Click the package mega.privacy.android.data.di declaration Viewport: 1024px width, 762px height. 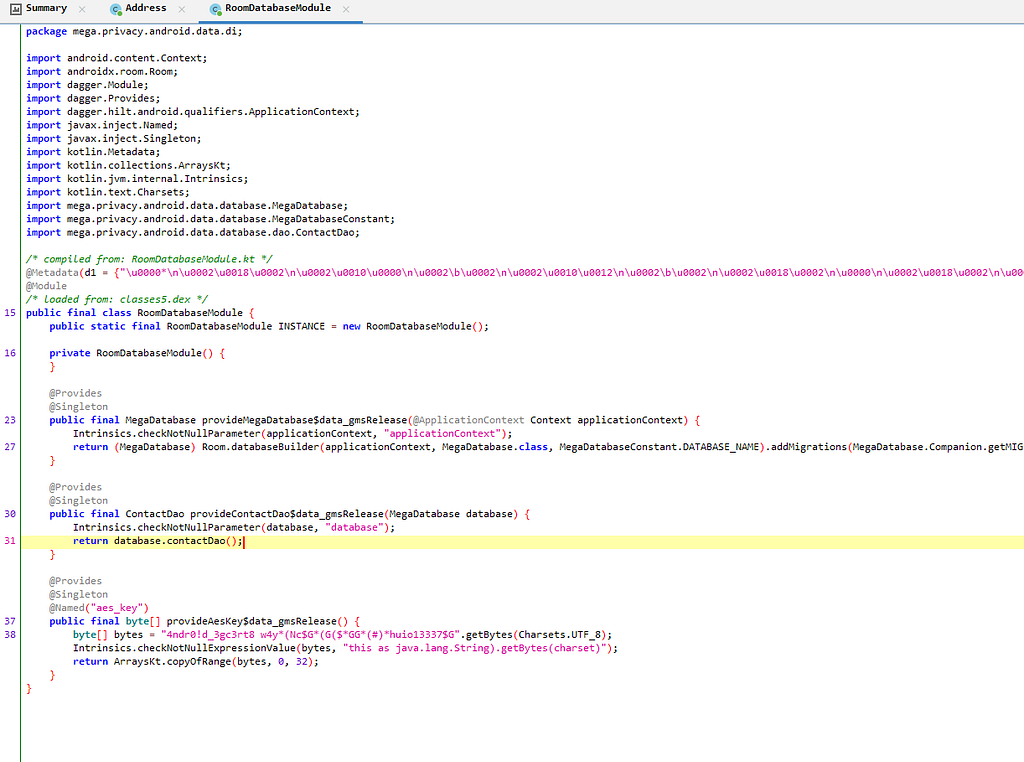134,31
